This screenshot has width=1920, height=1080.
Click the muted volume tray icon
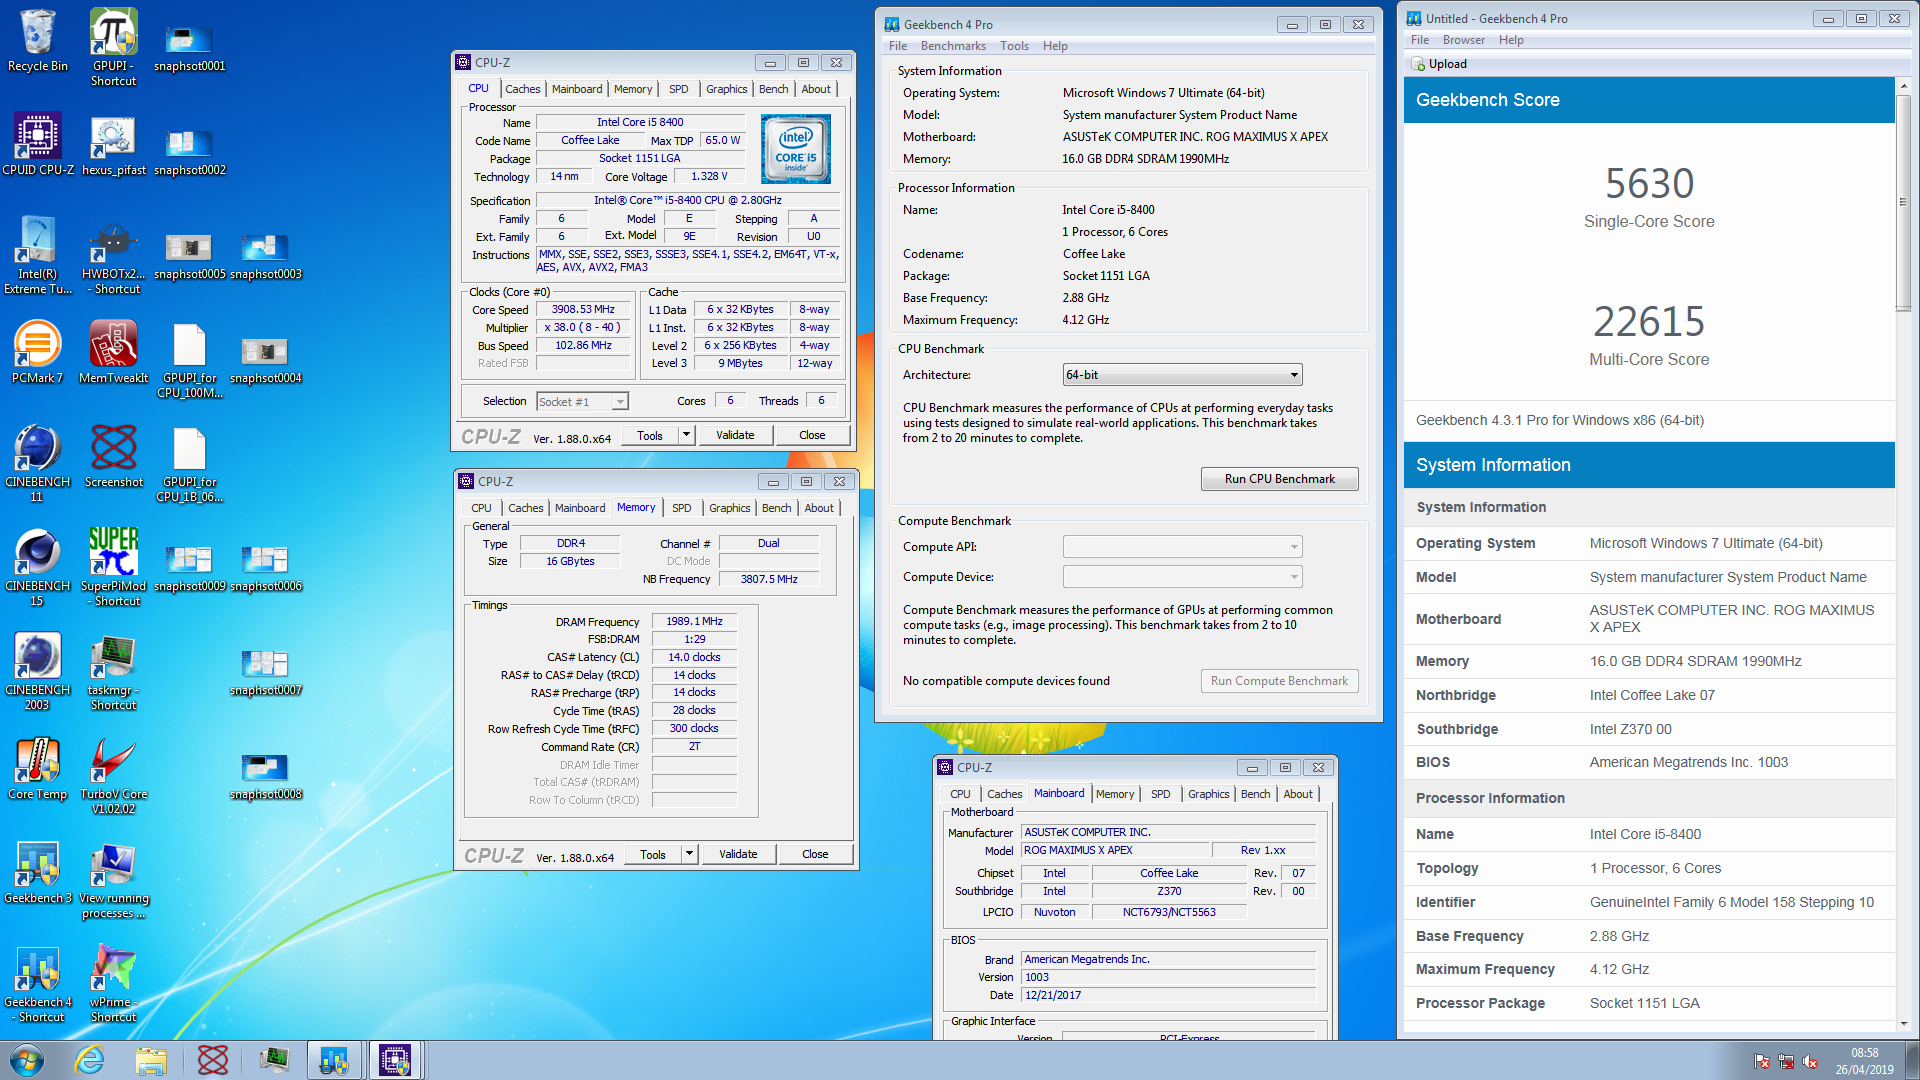[x=1810, y=1061]
